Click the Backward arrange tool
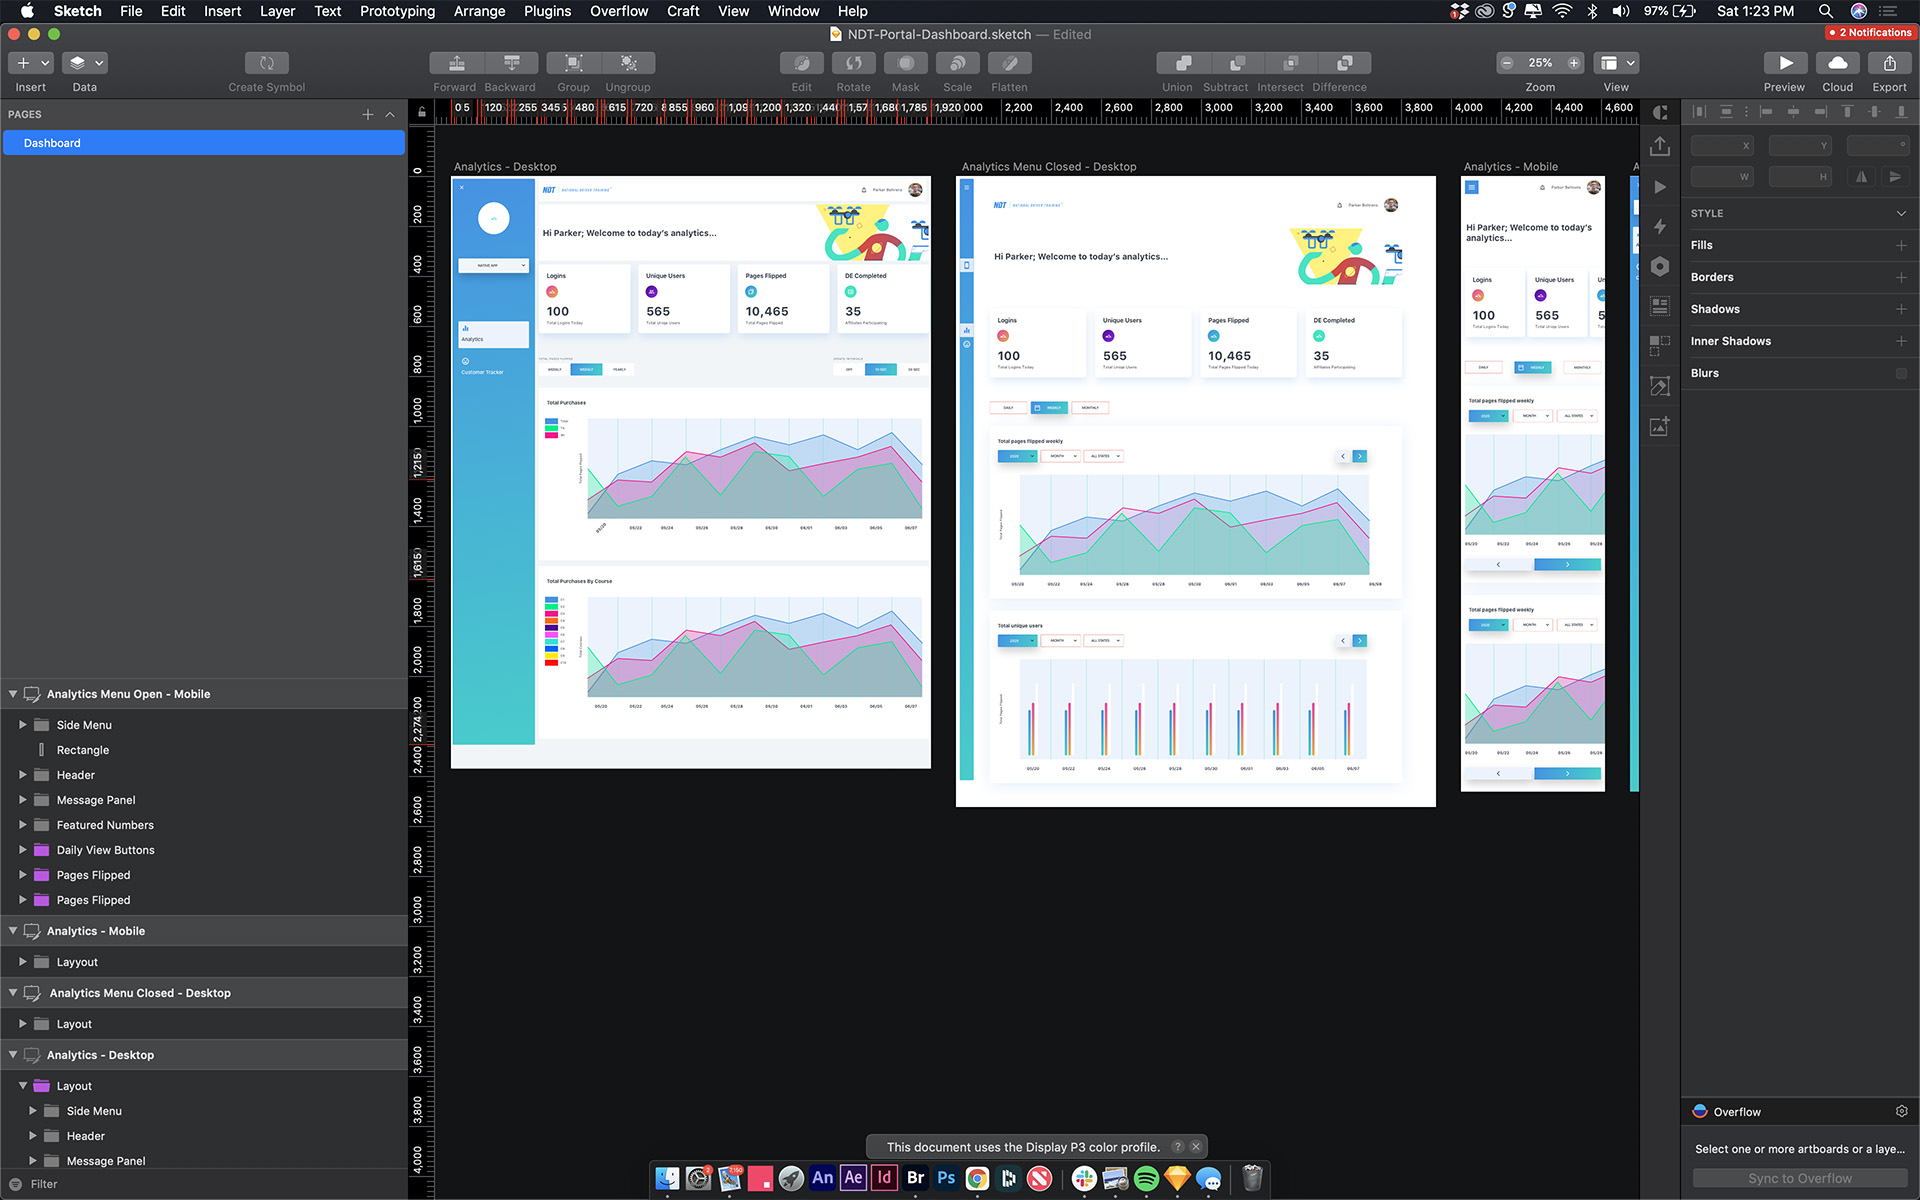 click(x=511, y=63)
